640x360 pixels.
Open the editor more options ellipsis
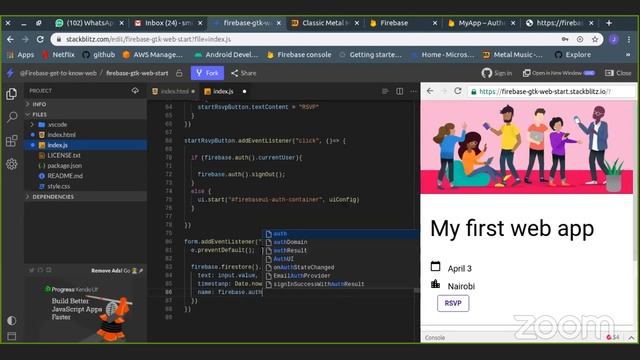pyautogui.click(x=413, y=91)
